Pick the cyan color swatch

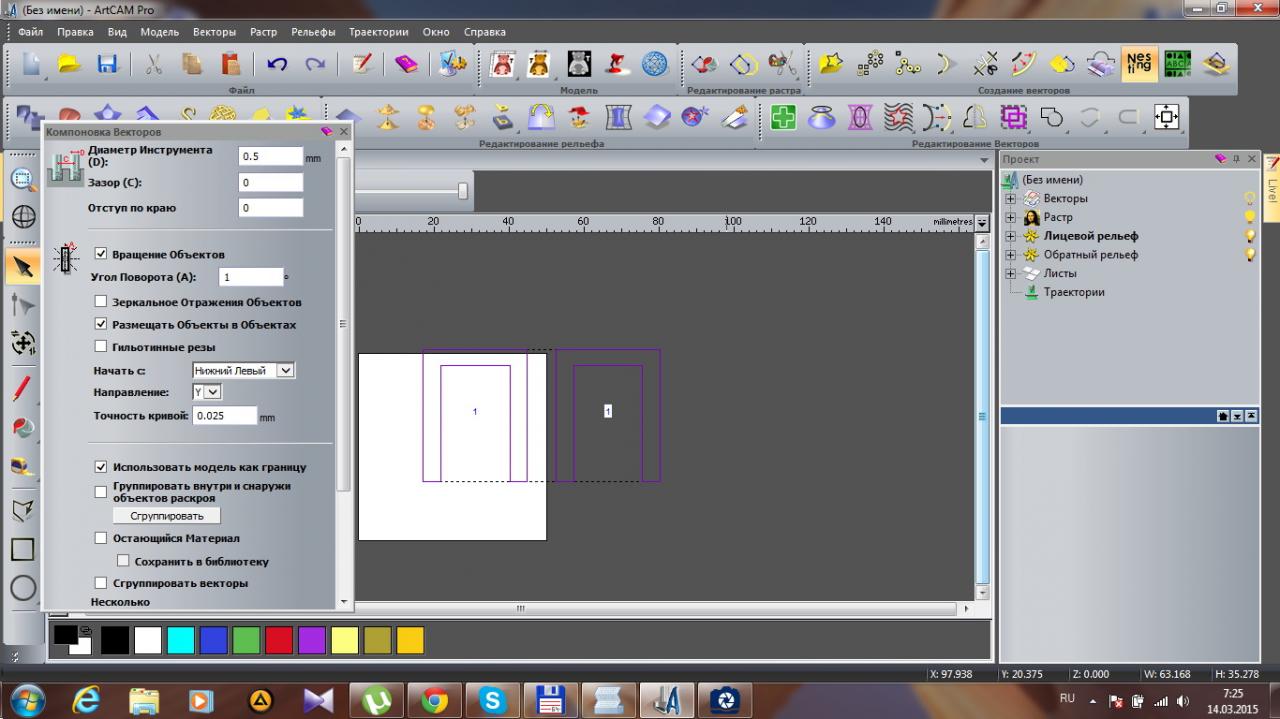point(180,640)
